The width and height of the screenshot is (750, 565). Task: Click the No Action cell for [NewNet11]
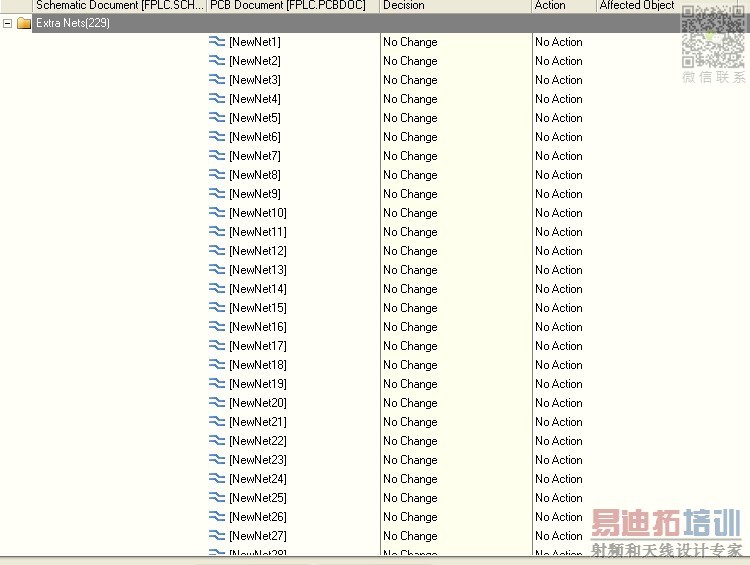[x=559, y=232]
